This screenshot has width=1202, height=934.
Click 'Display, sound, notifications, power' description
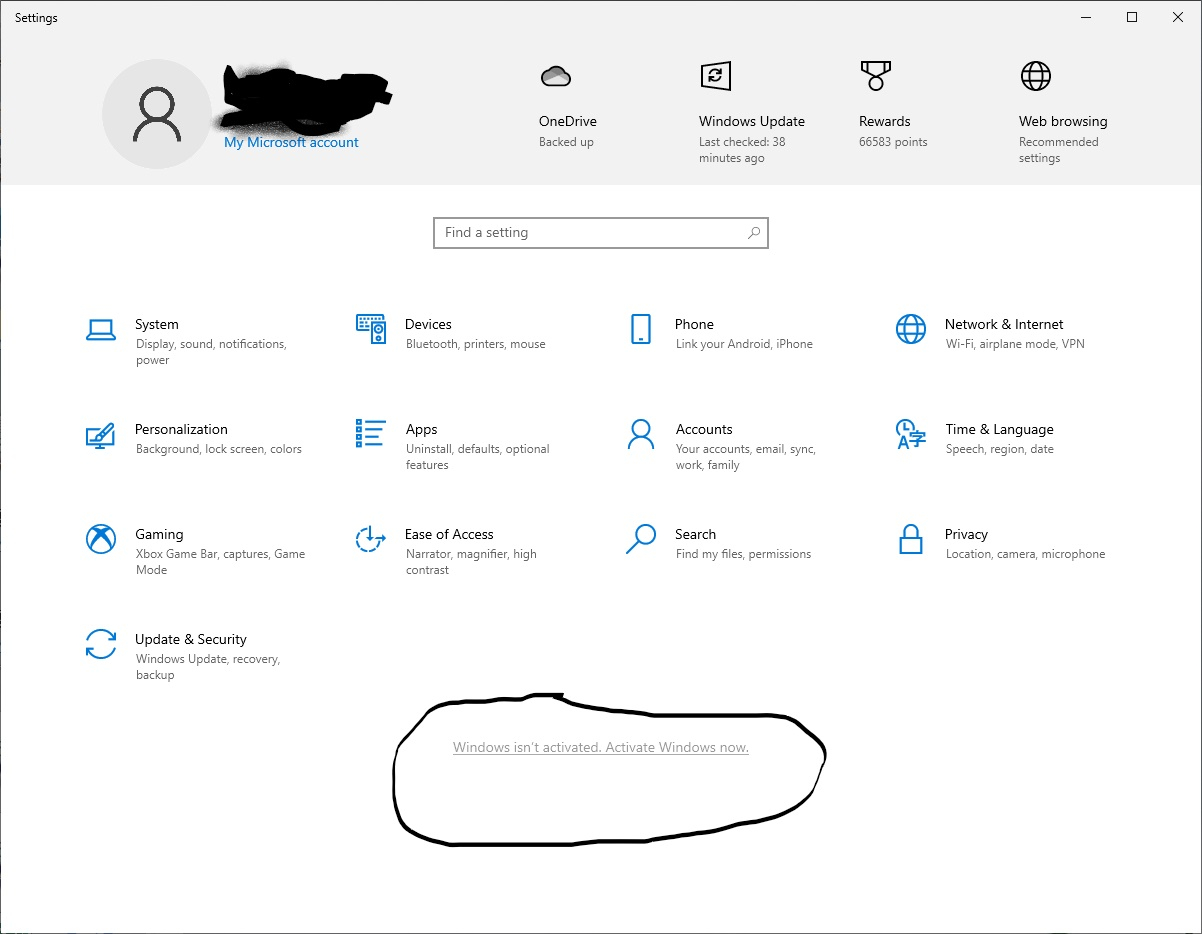211,352
